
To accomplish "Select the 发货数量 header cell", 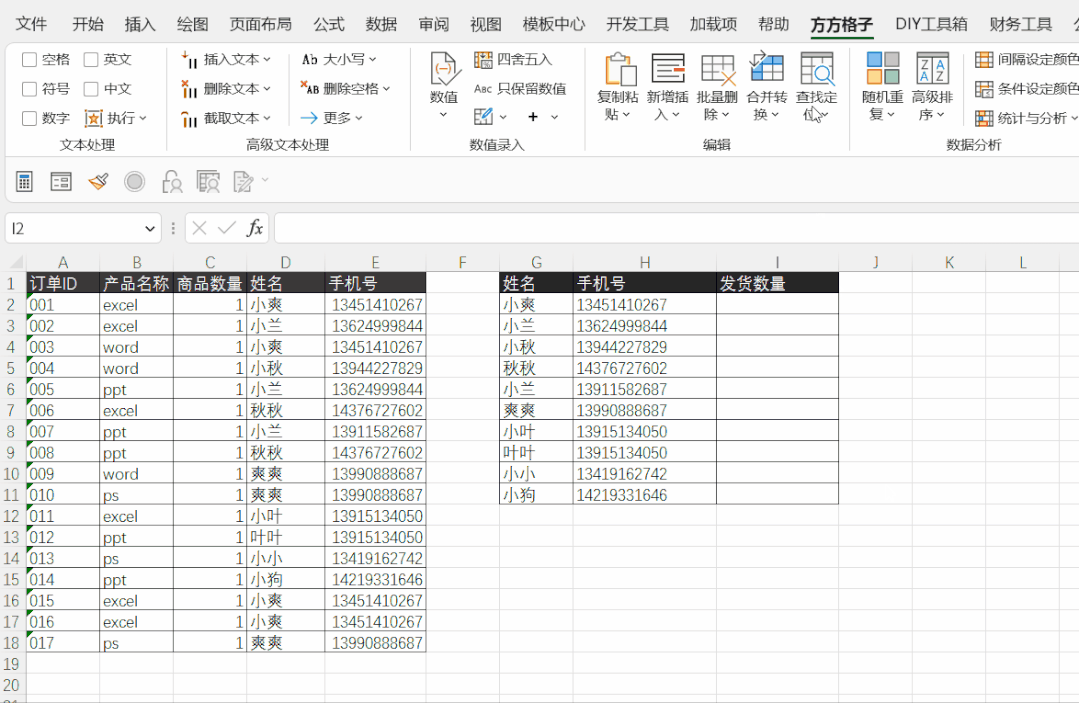I will [777, 284].
